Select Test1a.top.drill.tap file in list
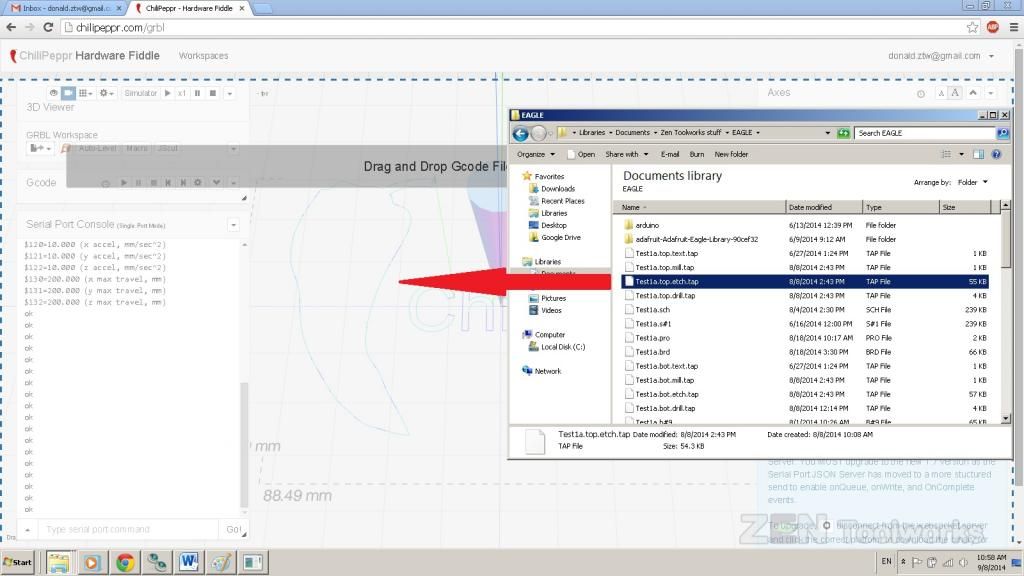This screenshot has width=1024, height=576. (667, 296)
